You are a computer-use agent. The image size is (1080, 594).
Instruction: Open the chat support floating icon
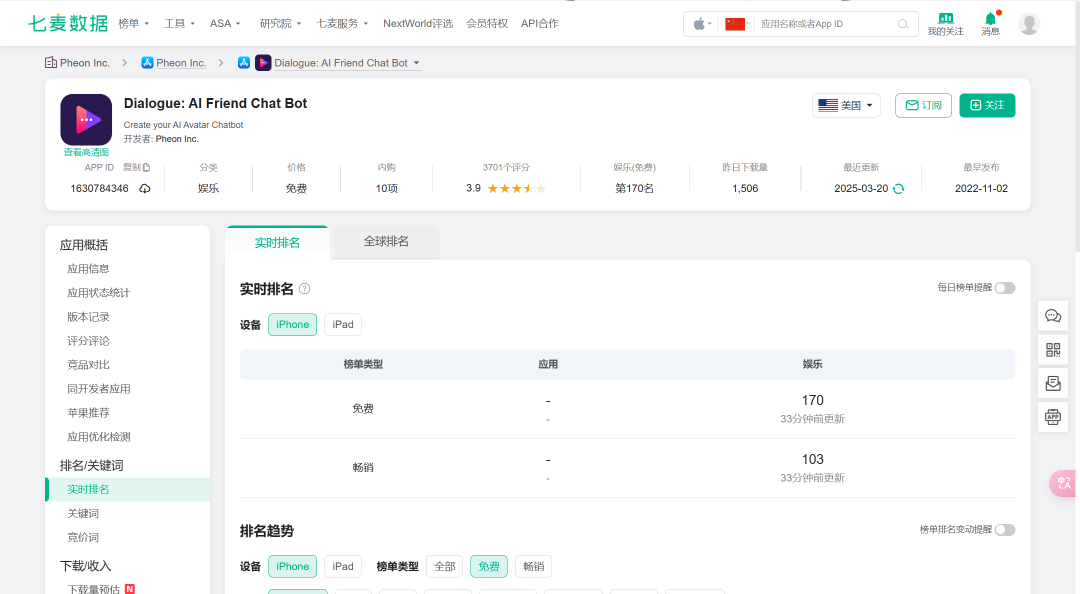pyautogui.click(x=1053, y=316)
